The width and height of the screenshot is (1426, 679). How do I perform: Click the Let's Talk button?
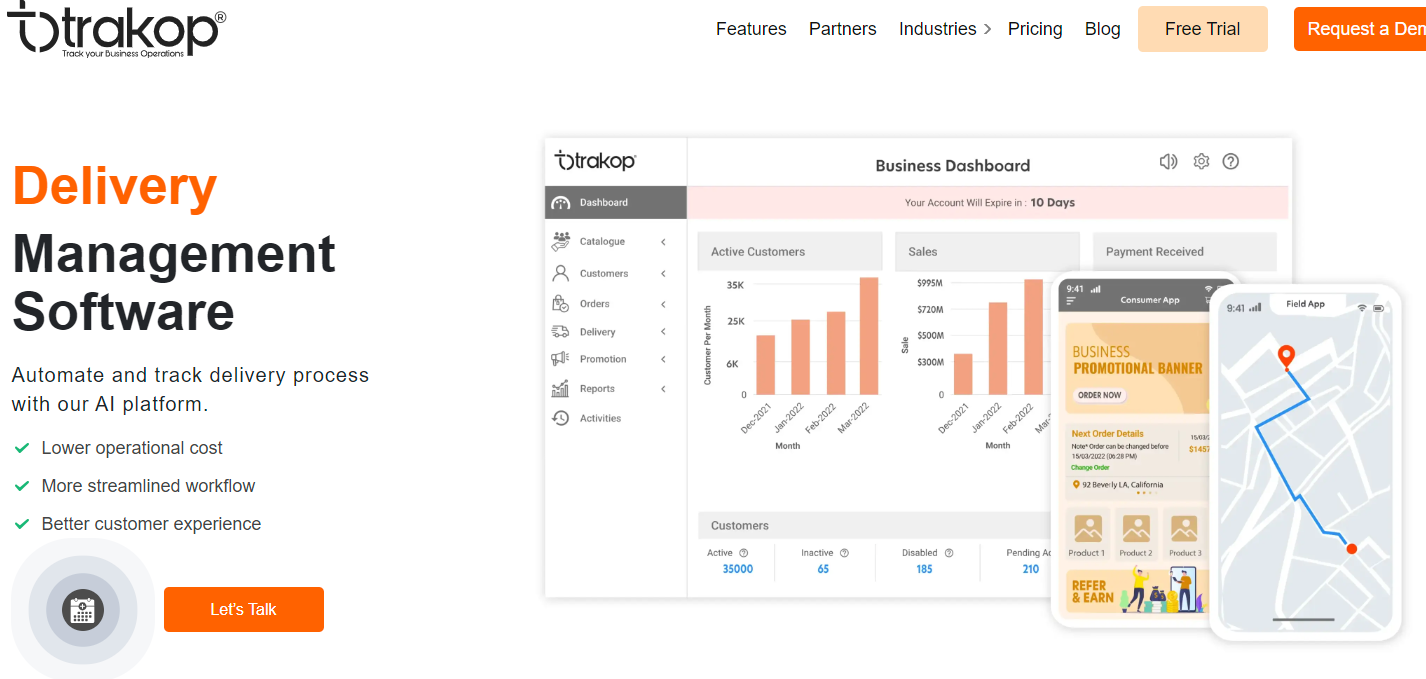click(244, 609)
